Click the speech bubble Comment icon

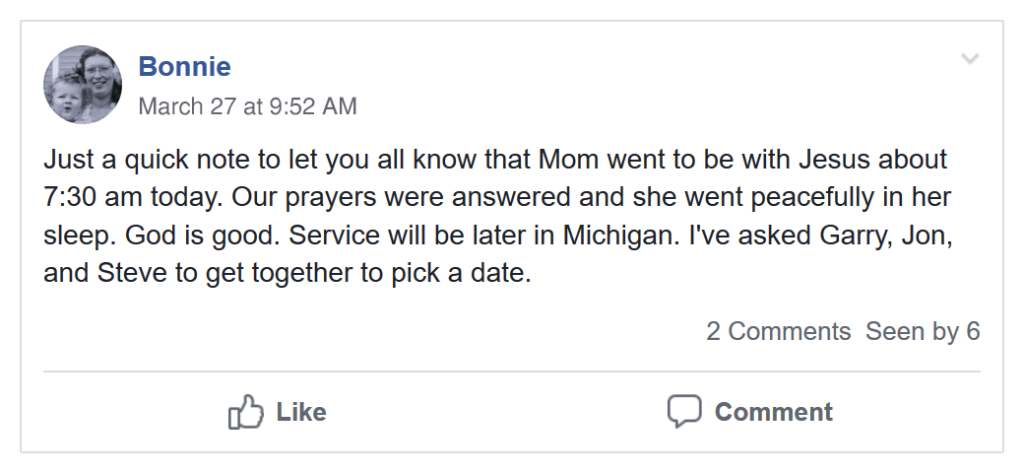[684, 412]
